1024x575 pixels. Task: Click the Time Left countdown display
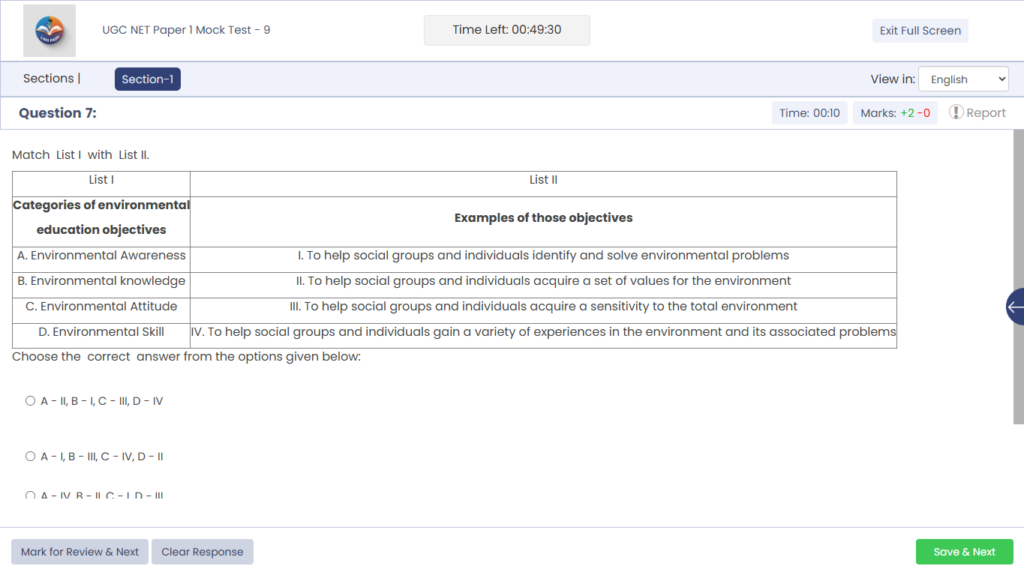pyautogui.click(x=507, y=30)
